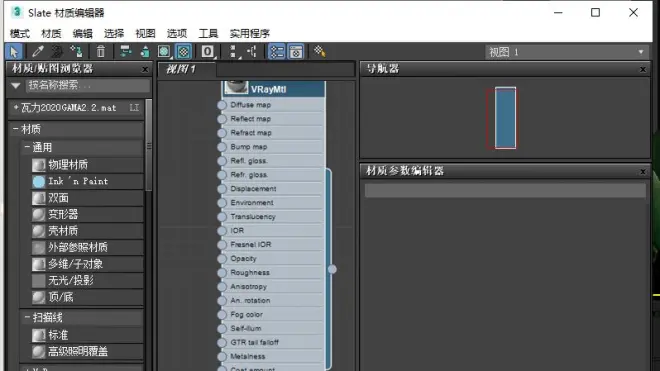Toggle the Parameter Editor panel button
Viewport: 660px width, 371px height.
click(296, 52)
